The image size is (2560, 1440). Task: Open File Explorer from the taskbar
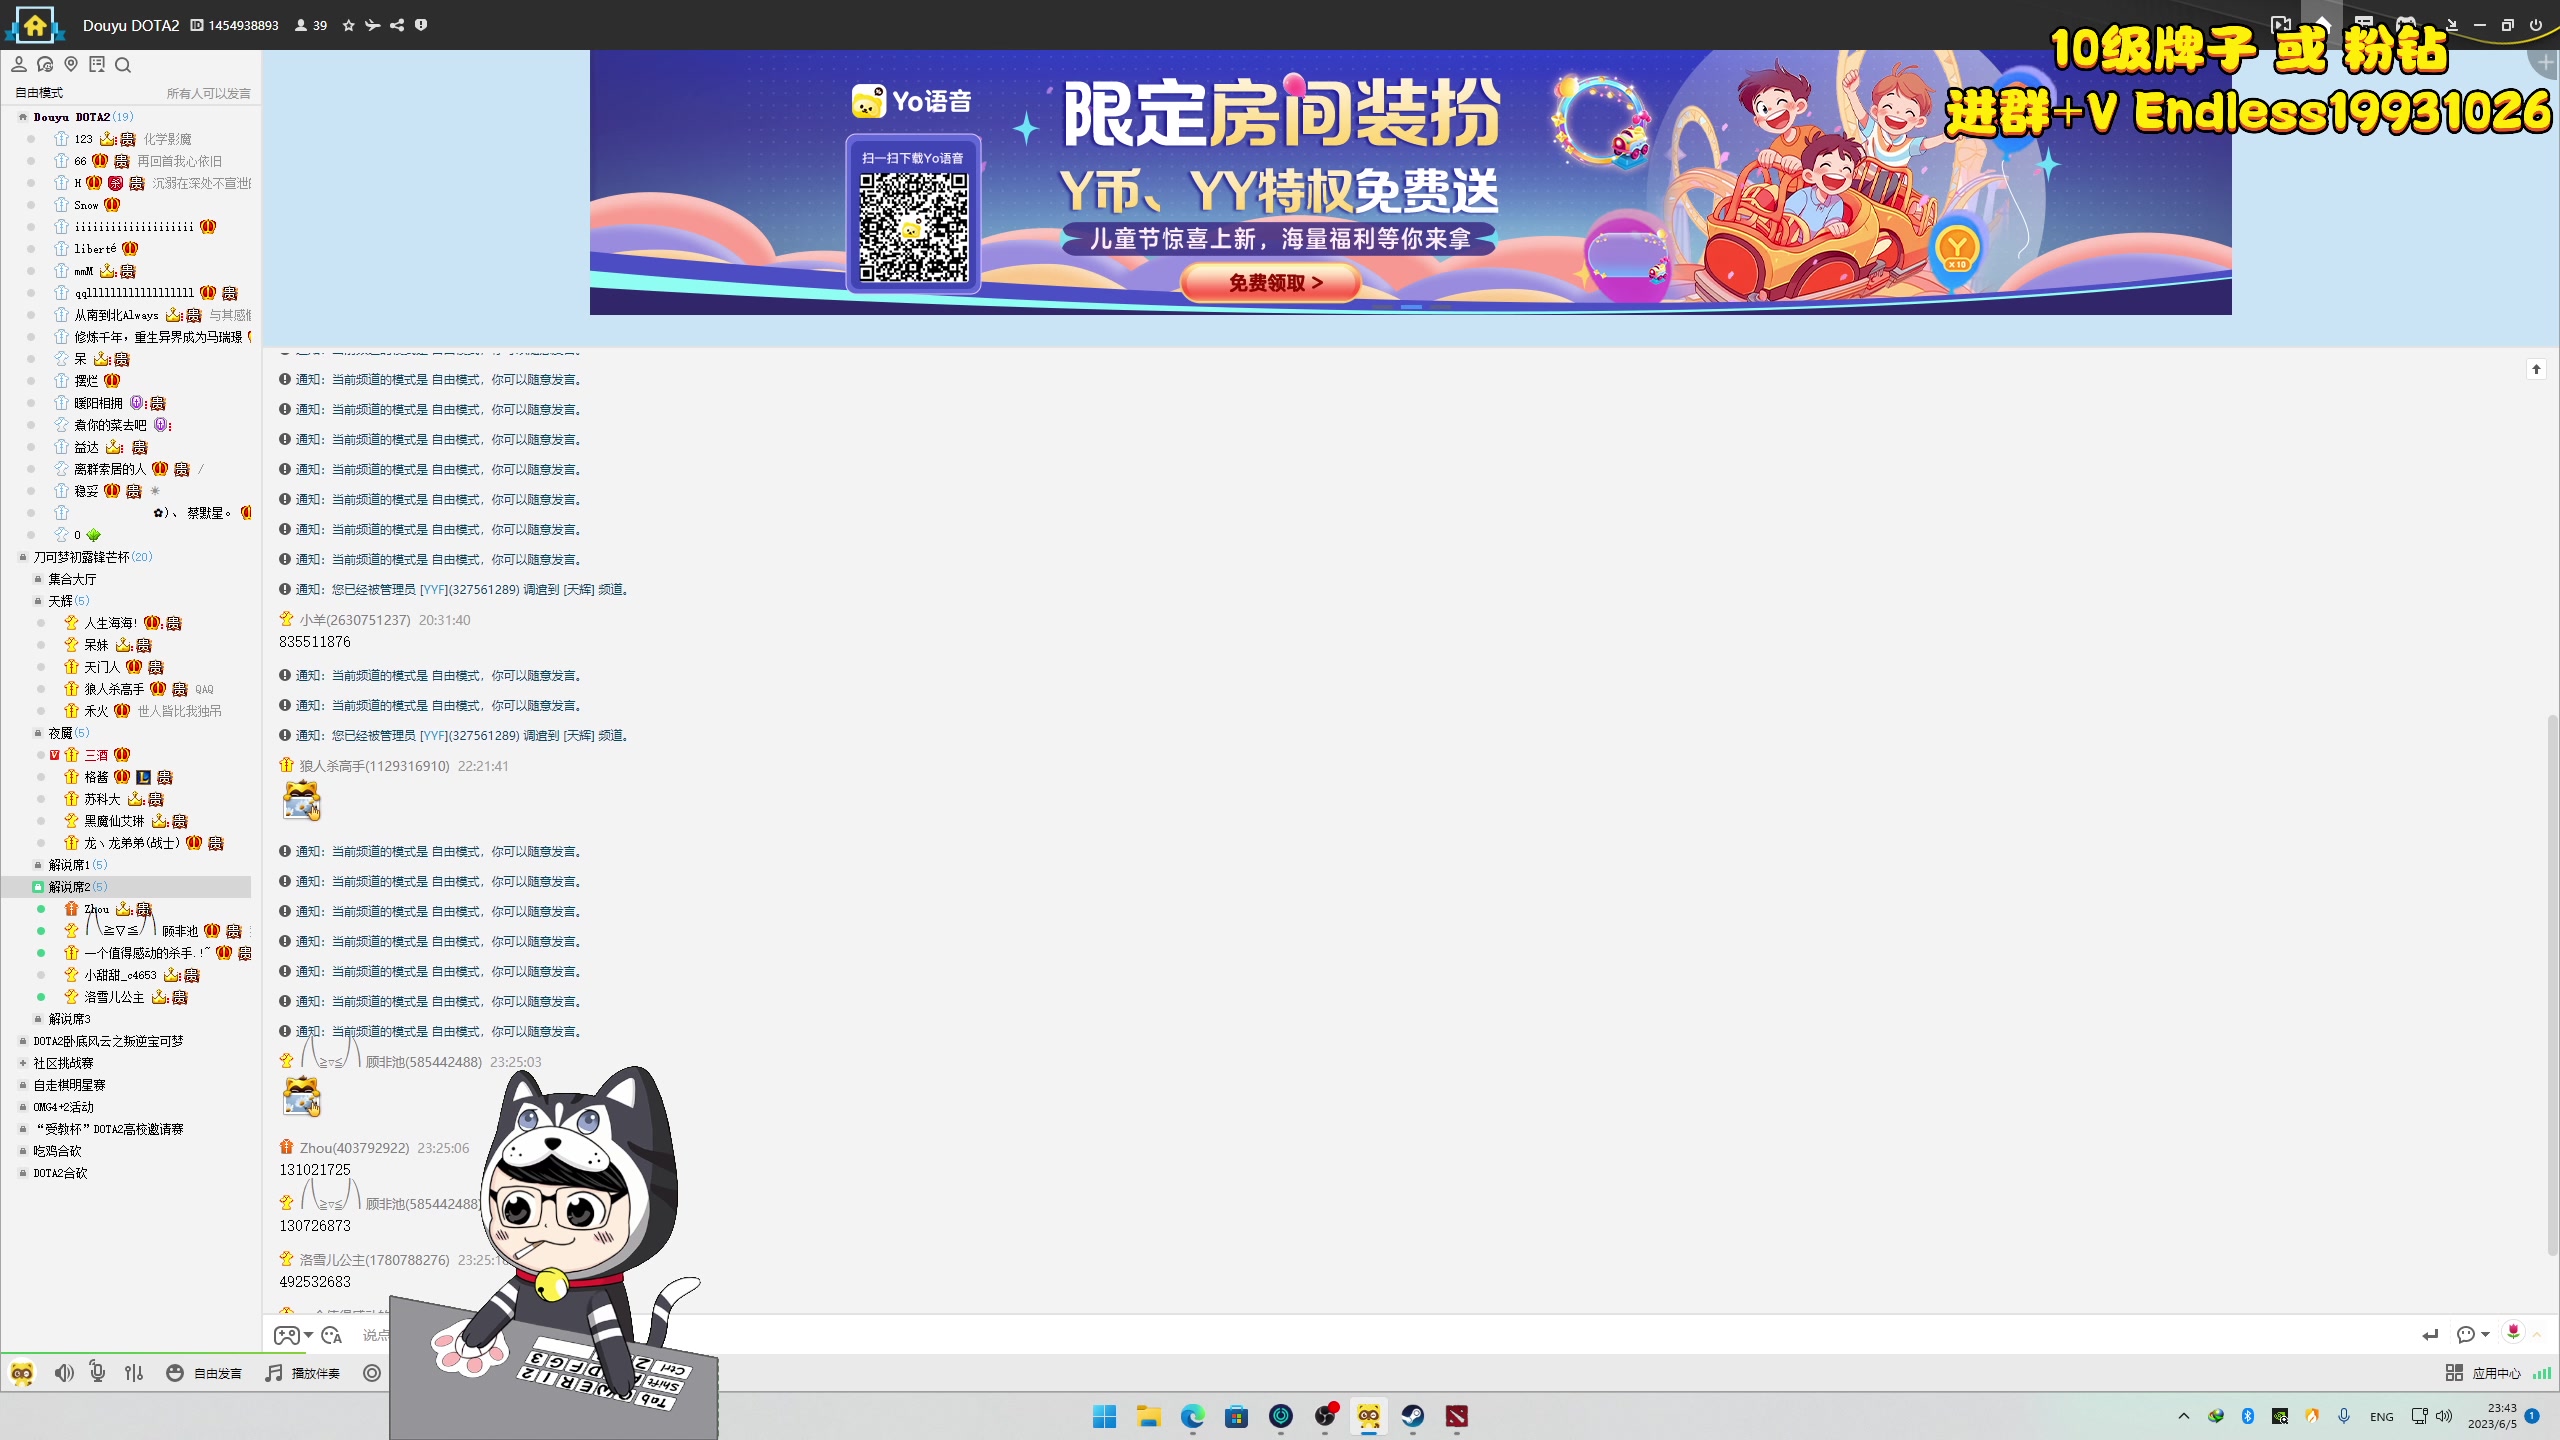point(1149,1416)
